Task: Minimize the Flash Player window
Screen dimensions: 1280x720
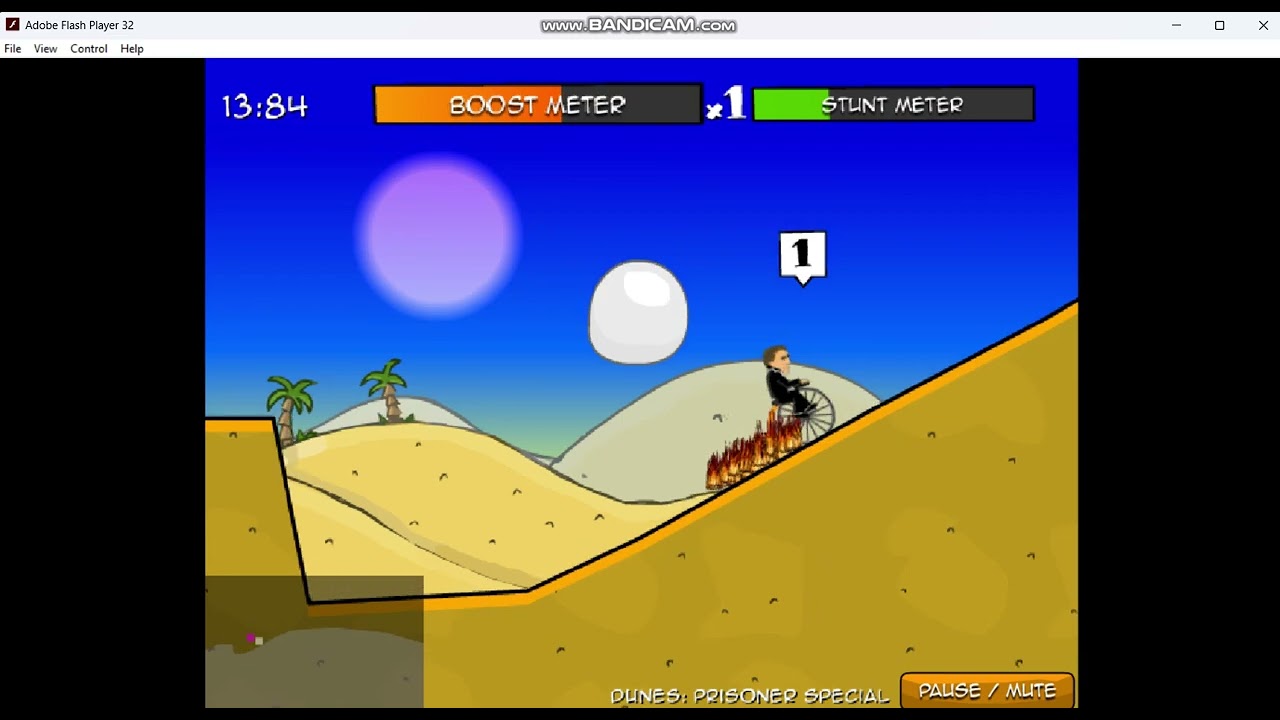Action: point(1177,25)
